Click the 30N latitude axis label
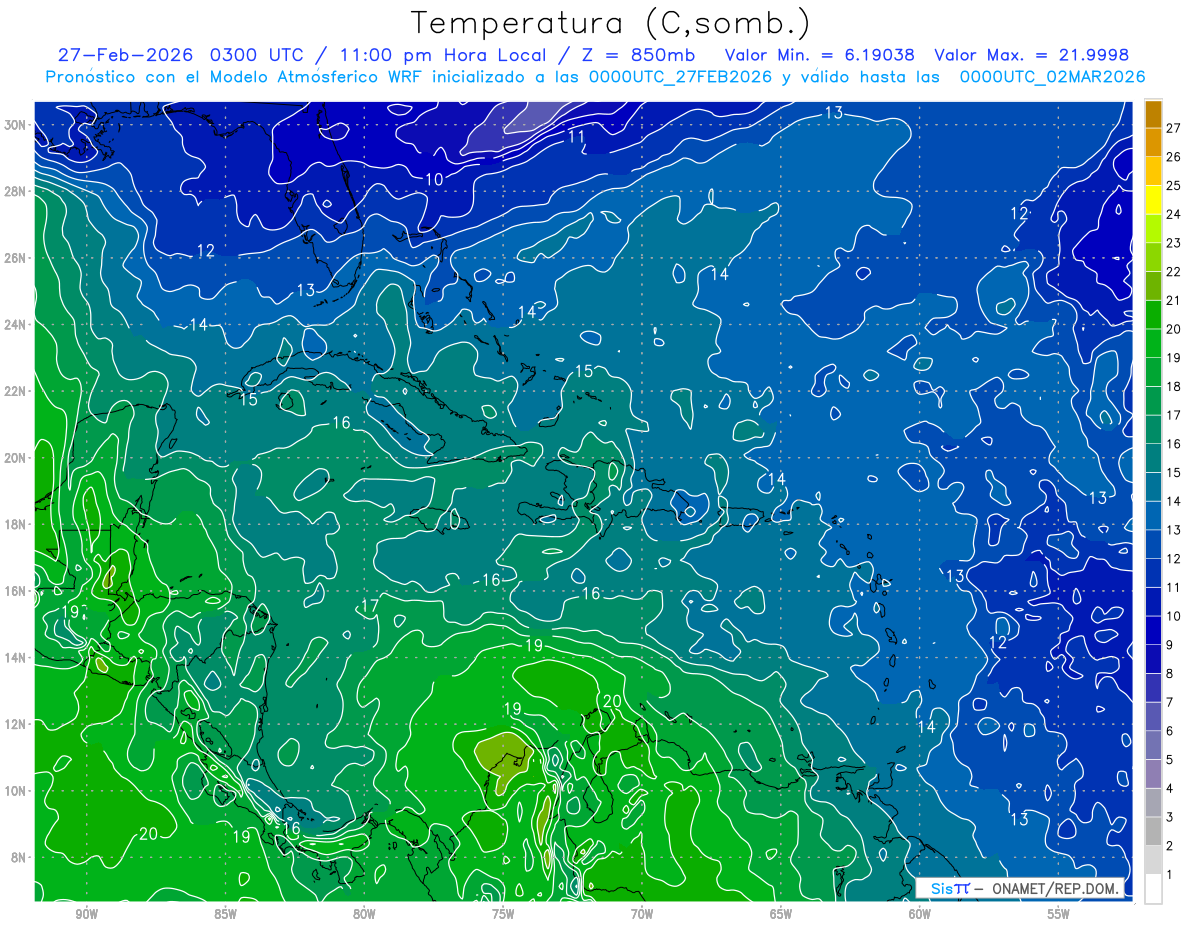The height and width of the screenshot is (927, 1200). point(17,124)
